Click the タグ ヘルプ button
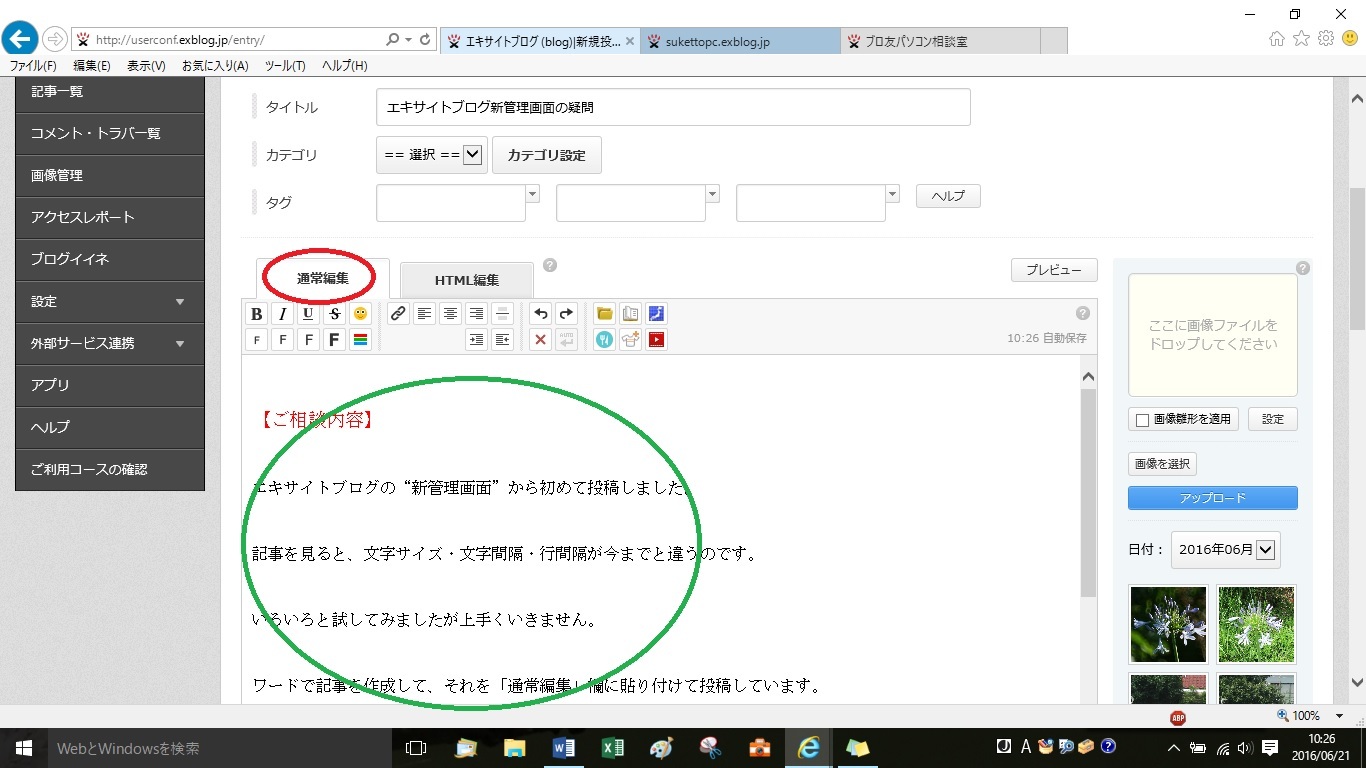Viewport: 1366px width, 768px height. 948,196
